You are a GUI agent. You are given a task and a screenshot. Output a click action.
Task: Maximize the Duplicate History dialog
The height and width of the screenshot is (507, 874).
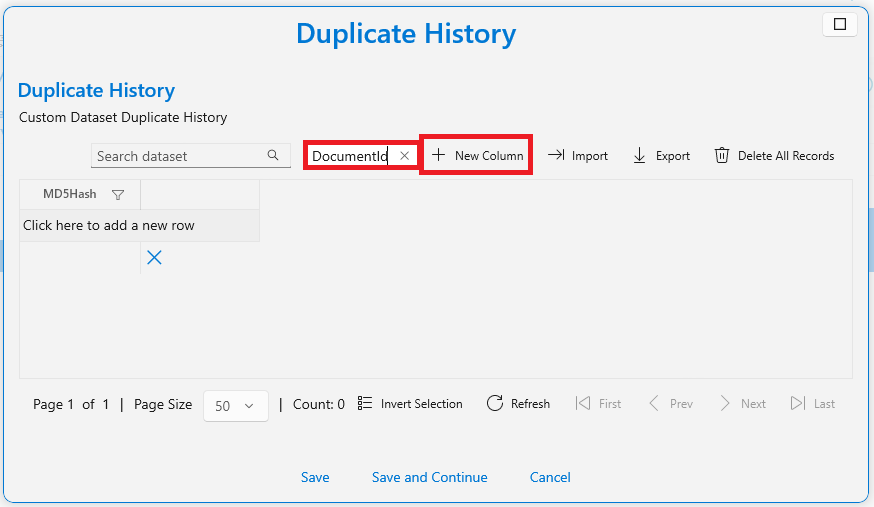[840, 24]
